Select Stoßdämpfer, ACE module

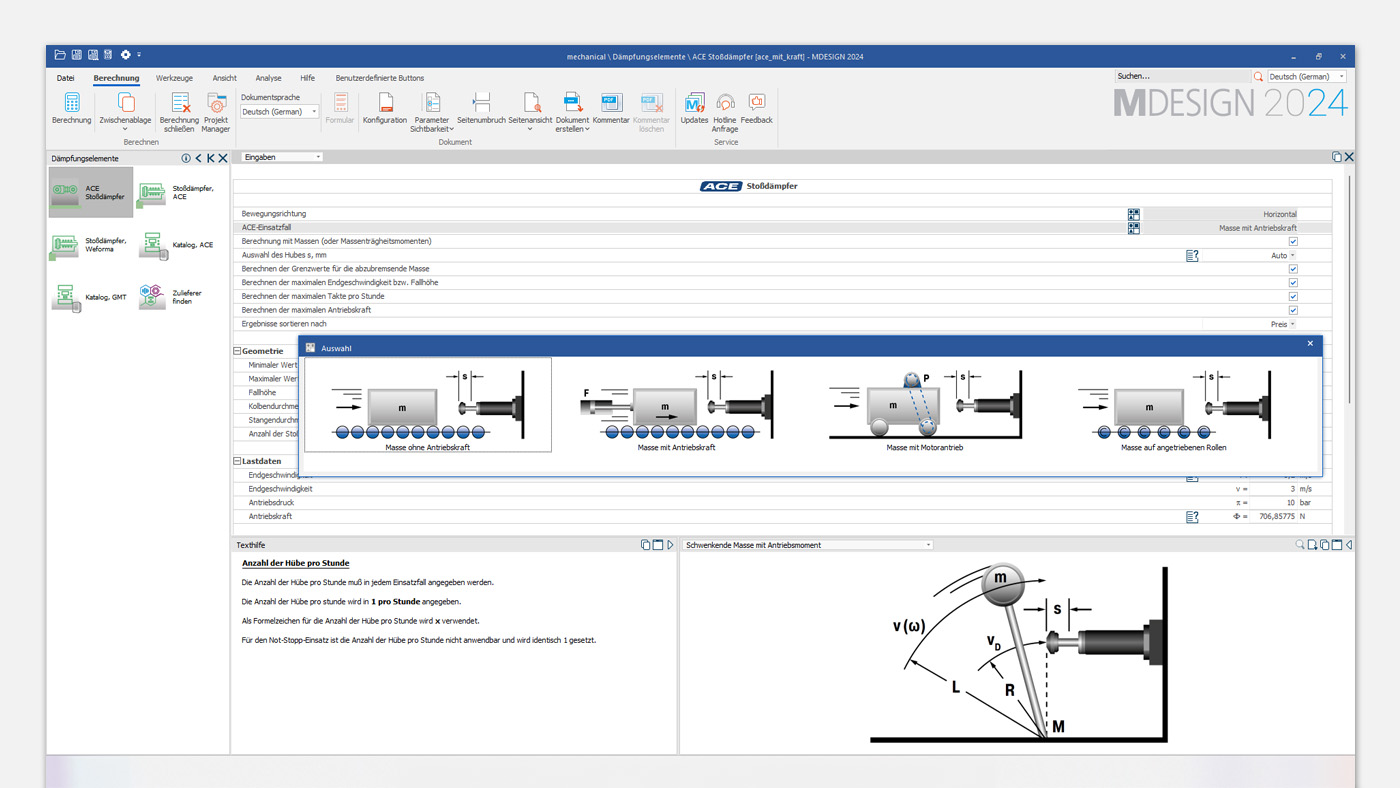(178, 193)
